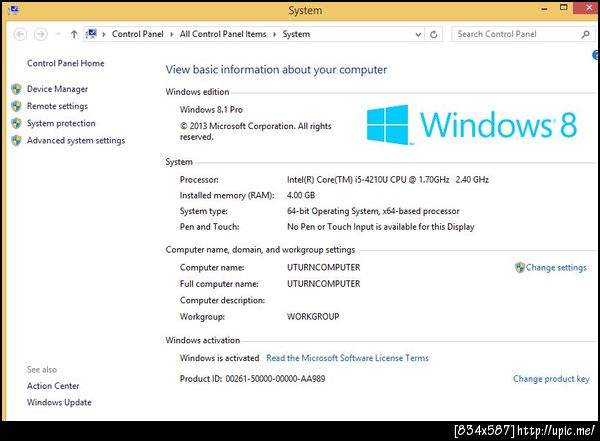Open Device Manager

click(x=57, y=89)
